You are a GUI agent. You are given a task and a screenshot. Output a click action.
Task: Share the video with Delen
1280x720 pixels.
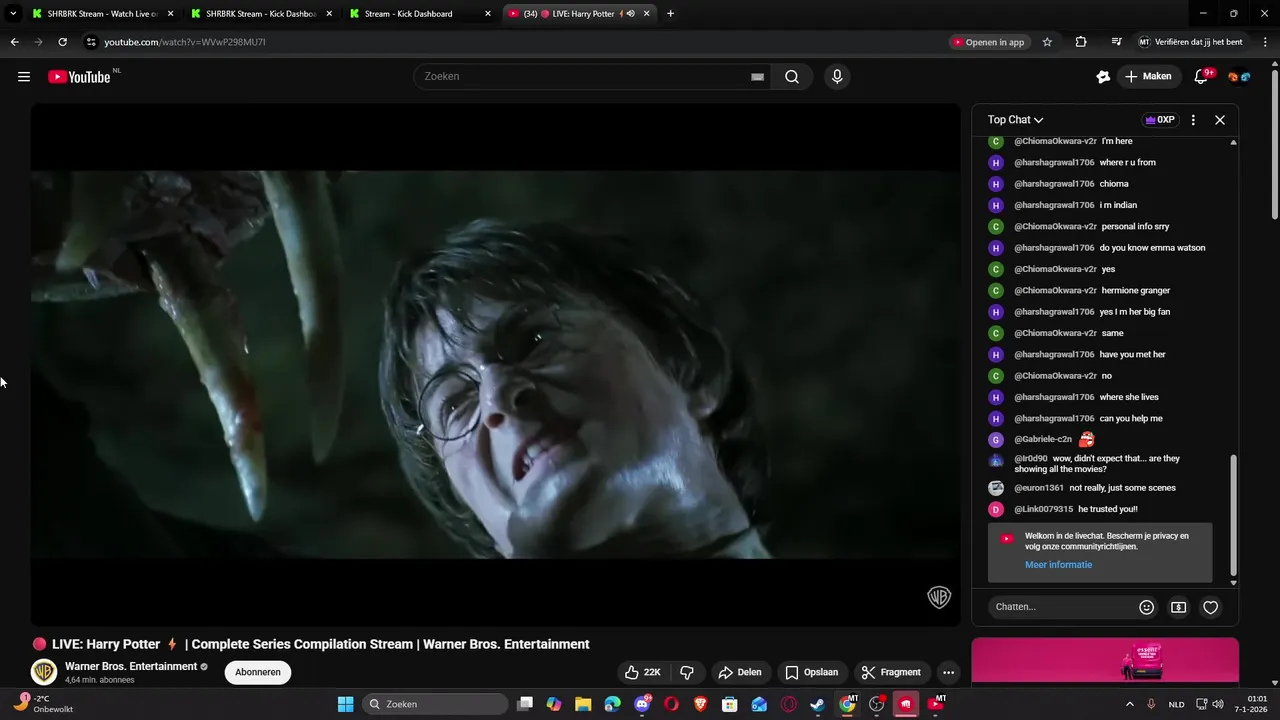coord(740,672)
